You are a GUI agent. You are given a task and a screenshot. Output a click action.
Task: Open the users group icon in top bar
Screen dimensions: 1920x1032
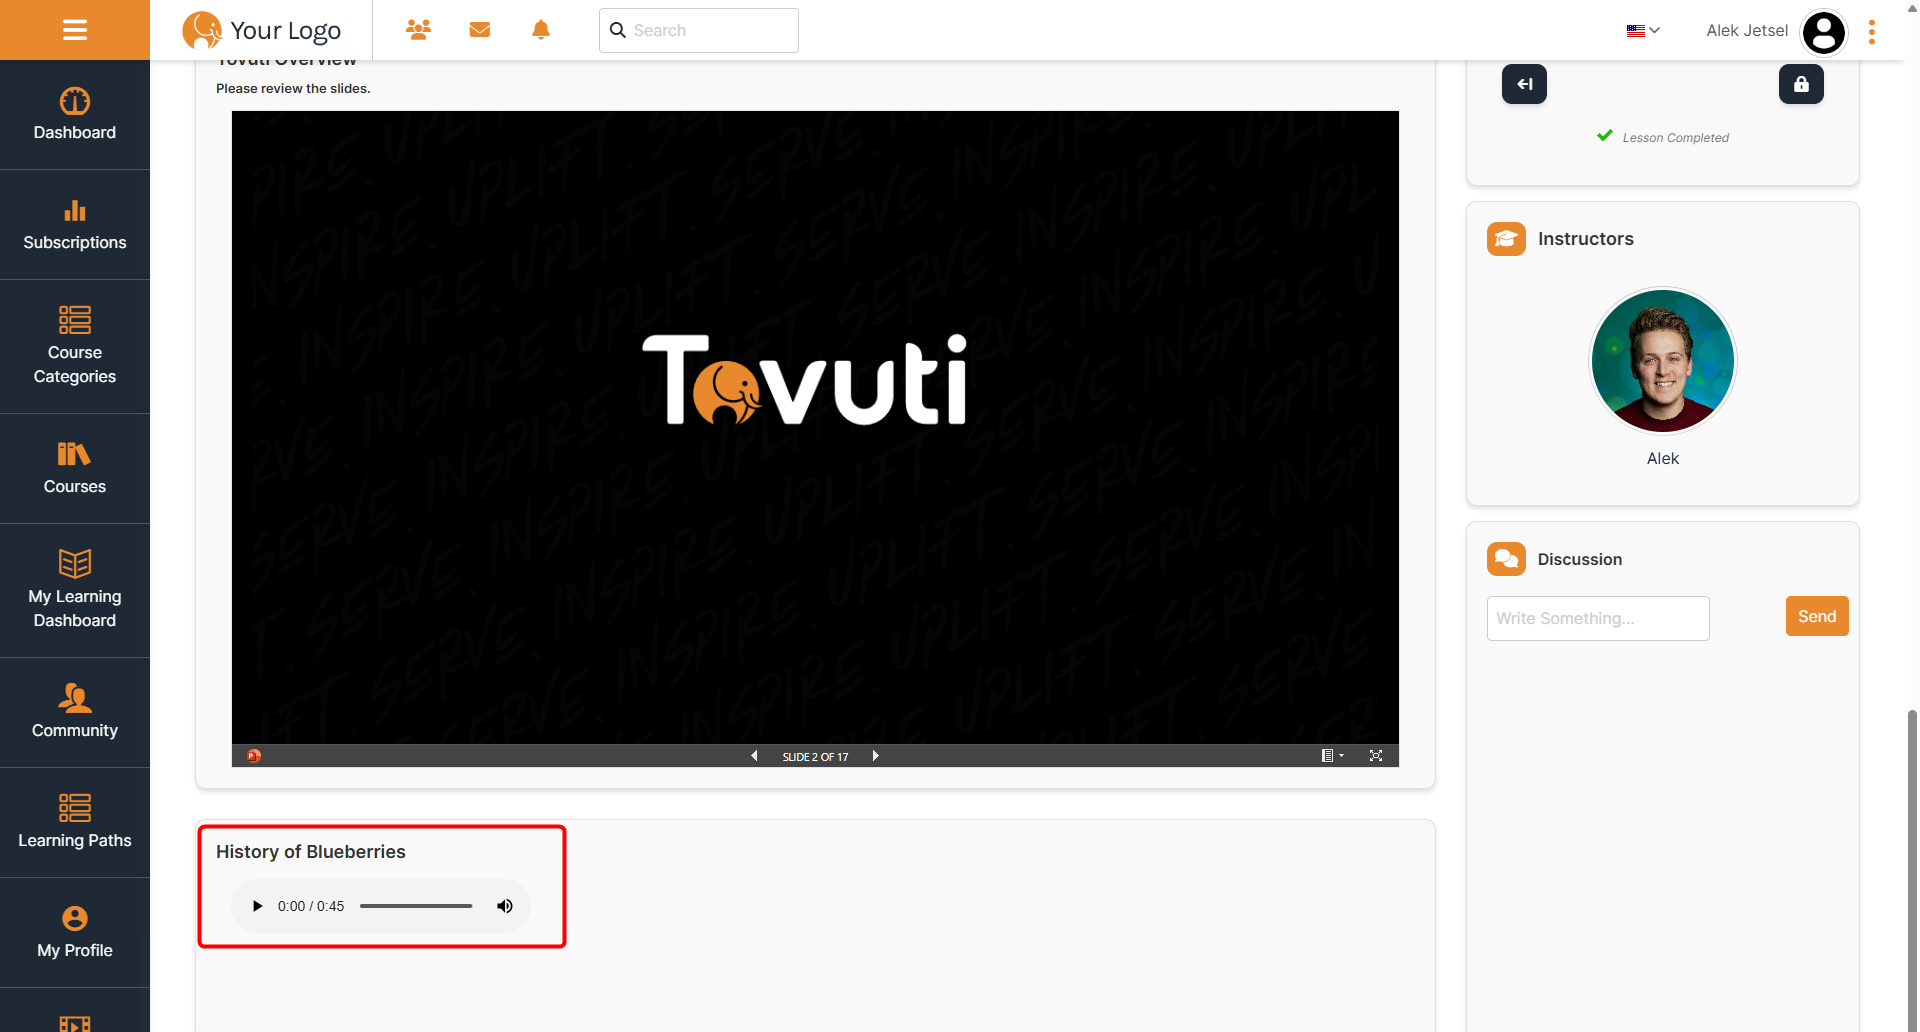coord(418,30)
